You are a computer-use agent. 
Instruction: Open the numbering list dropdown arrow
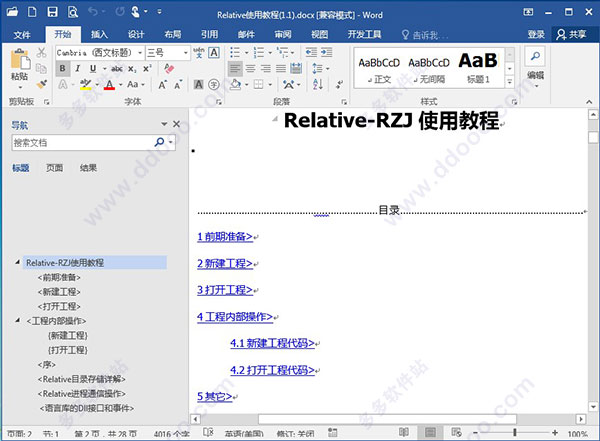coord(270,53)
